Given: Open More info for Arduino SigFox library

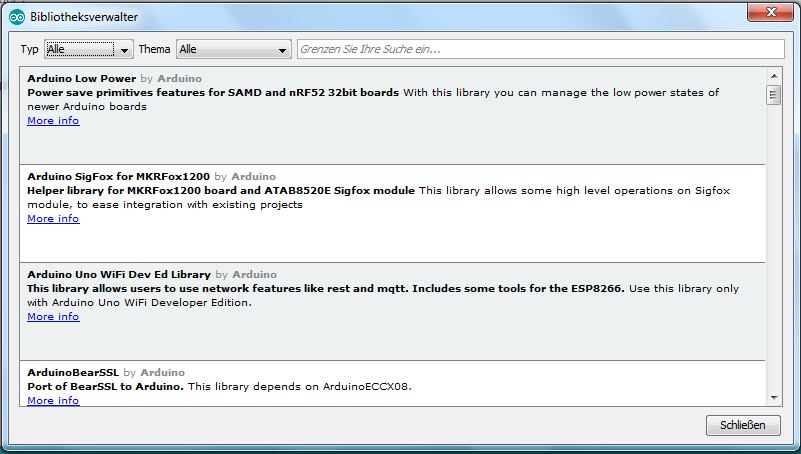Looking at the screenshot, I should (53, 219).
